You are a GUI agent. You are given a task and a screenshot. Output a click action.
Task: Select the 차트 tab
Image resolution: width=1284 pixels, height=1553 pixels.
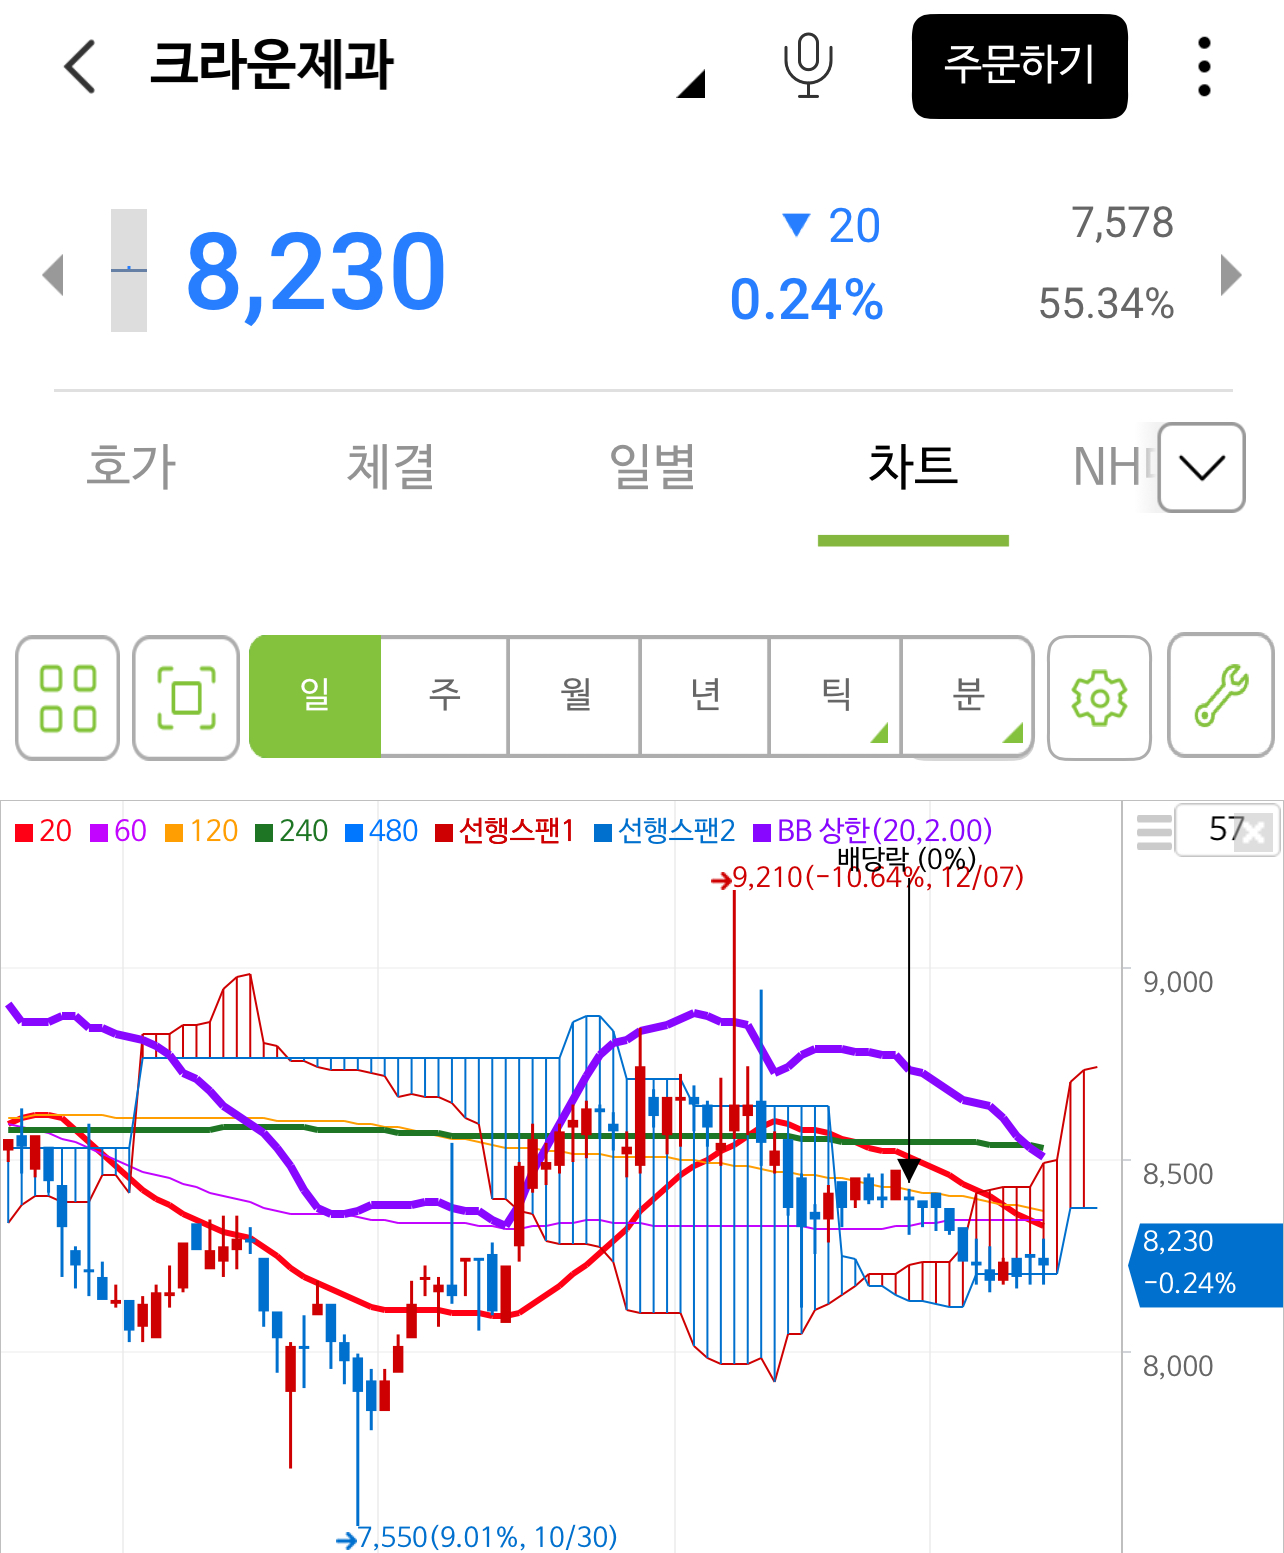pyautogui.click(x=913, y=467)
